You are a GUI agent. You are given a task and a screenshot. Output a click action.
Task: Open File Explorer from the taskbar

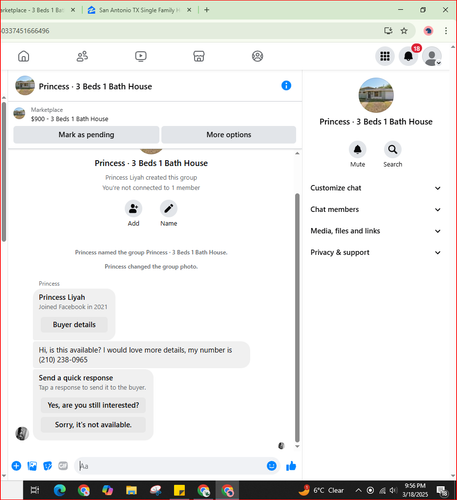[131, 490]
